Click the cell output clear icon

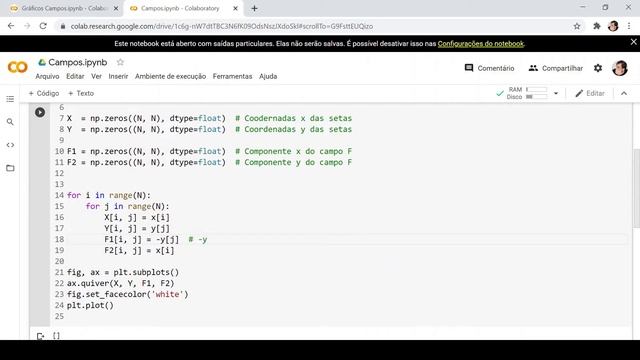tap(40, 336)
